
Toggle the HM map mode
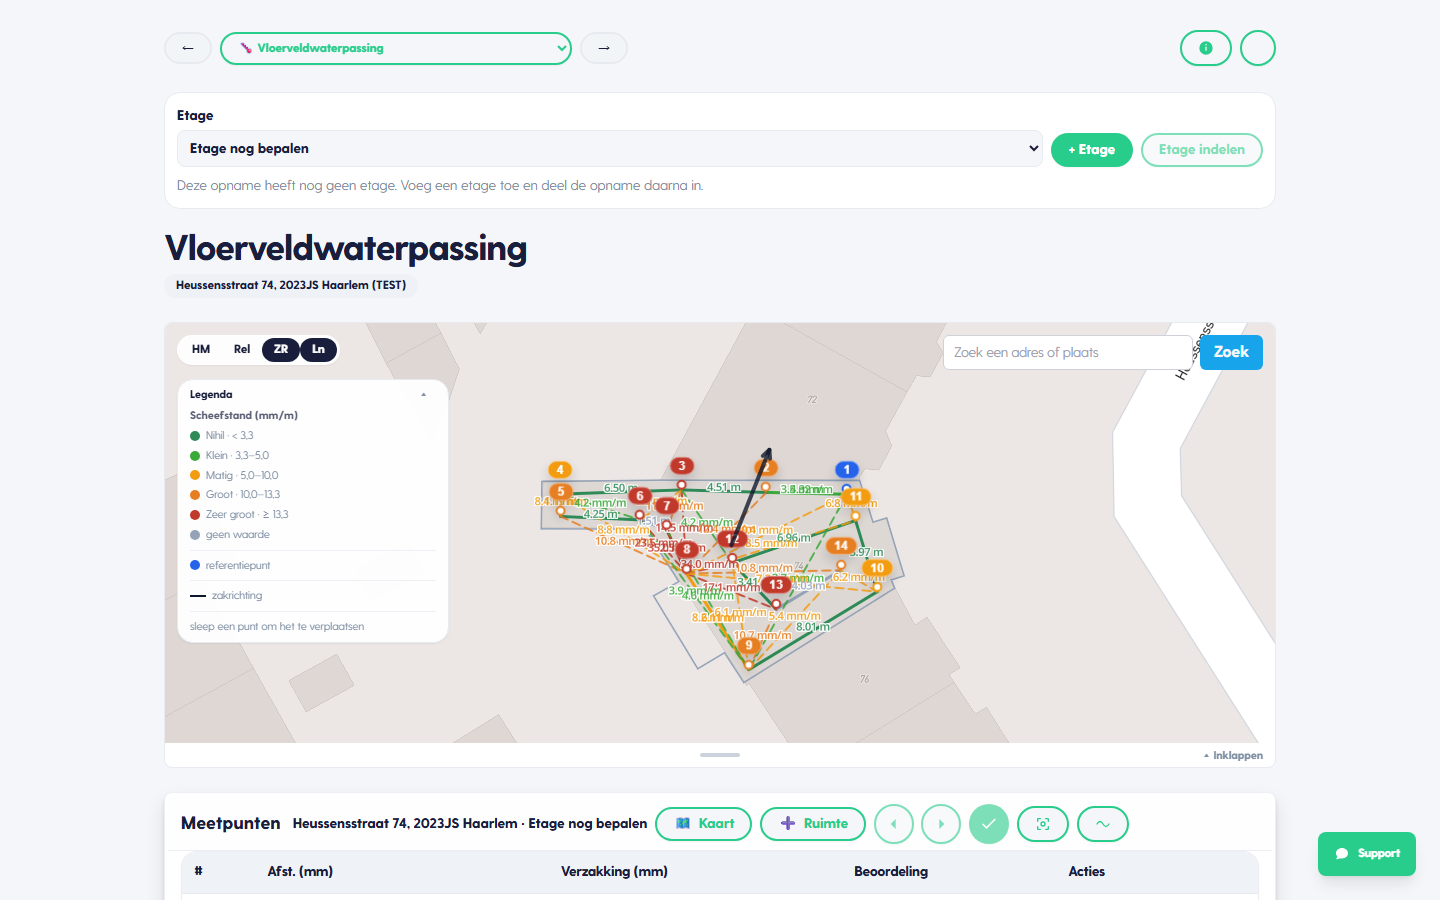201,349
